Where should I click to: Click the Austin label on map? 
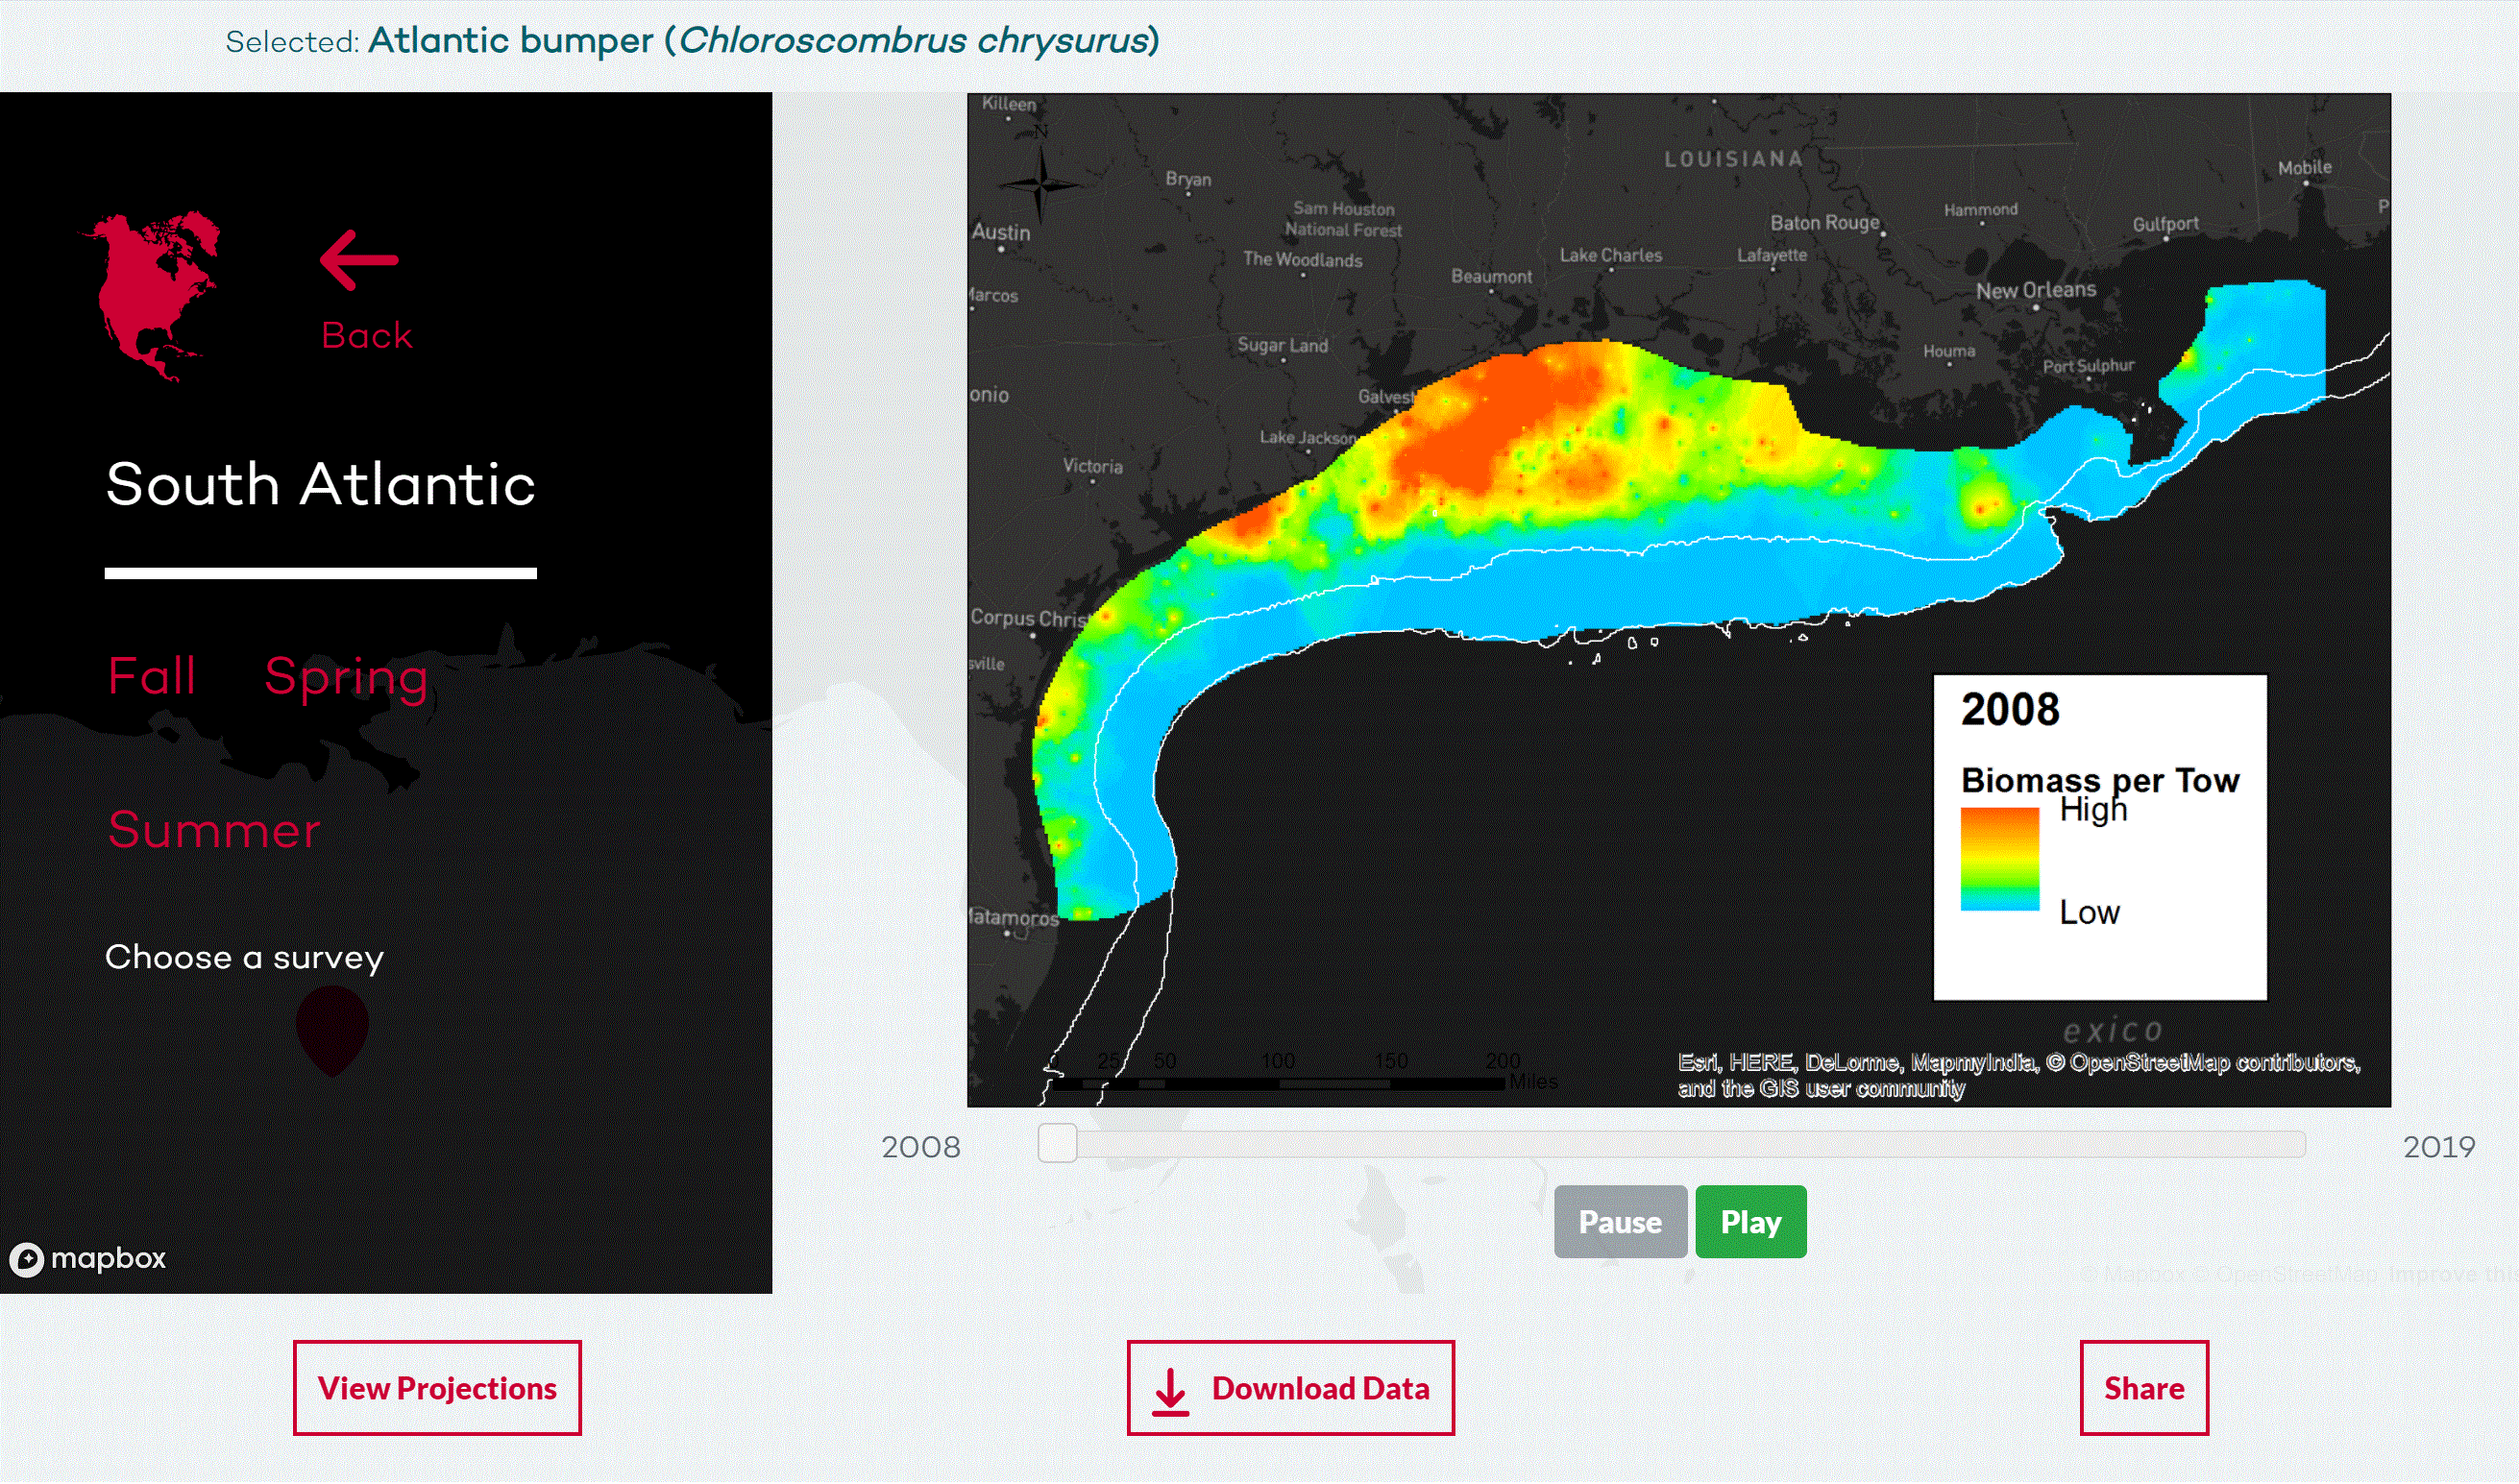point(1001,232)
